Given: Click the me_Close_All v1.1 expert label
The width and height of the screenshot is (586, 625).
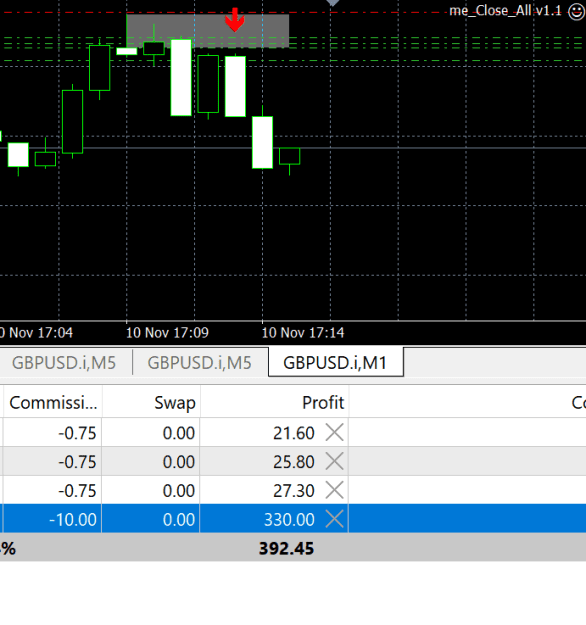Looking at the screenshot, I should tap(505, 11).
